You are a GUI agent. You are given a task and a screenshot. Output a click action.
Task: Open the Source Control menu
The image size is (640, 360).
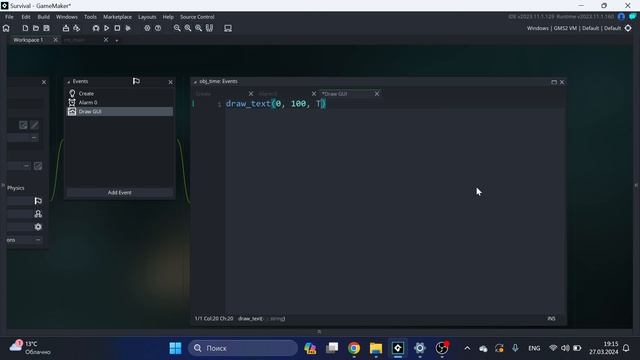tap(197, 17)
